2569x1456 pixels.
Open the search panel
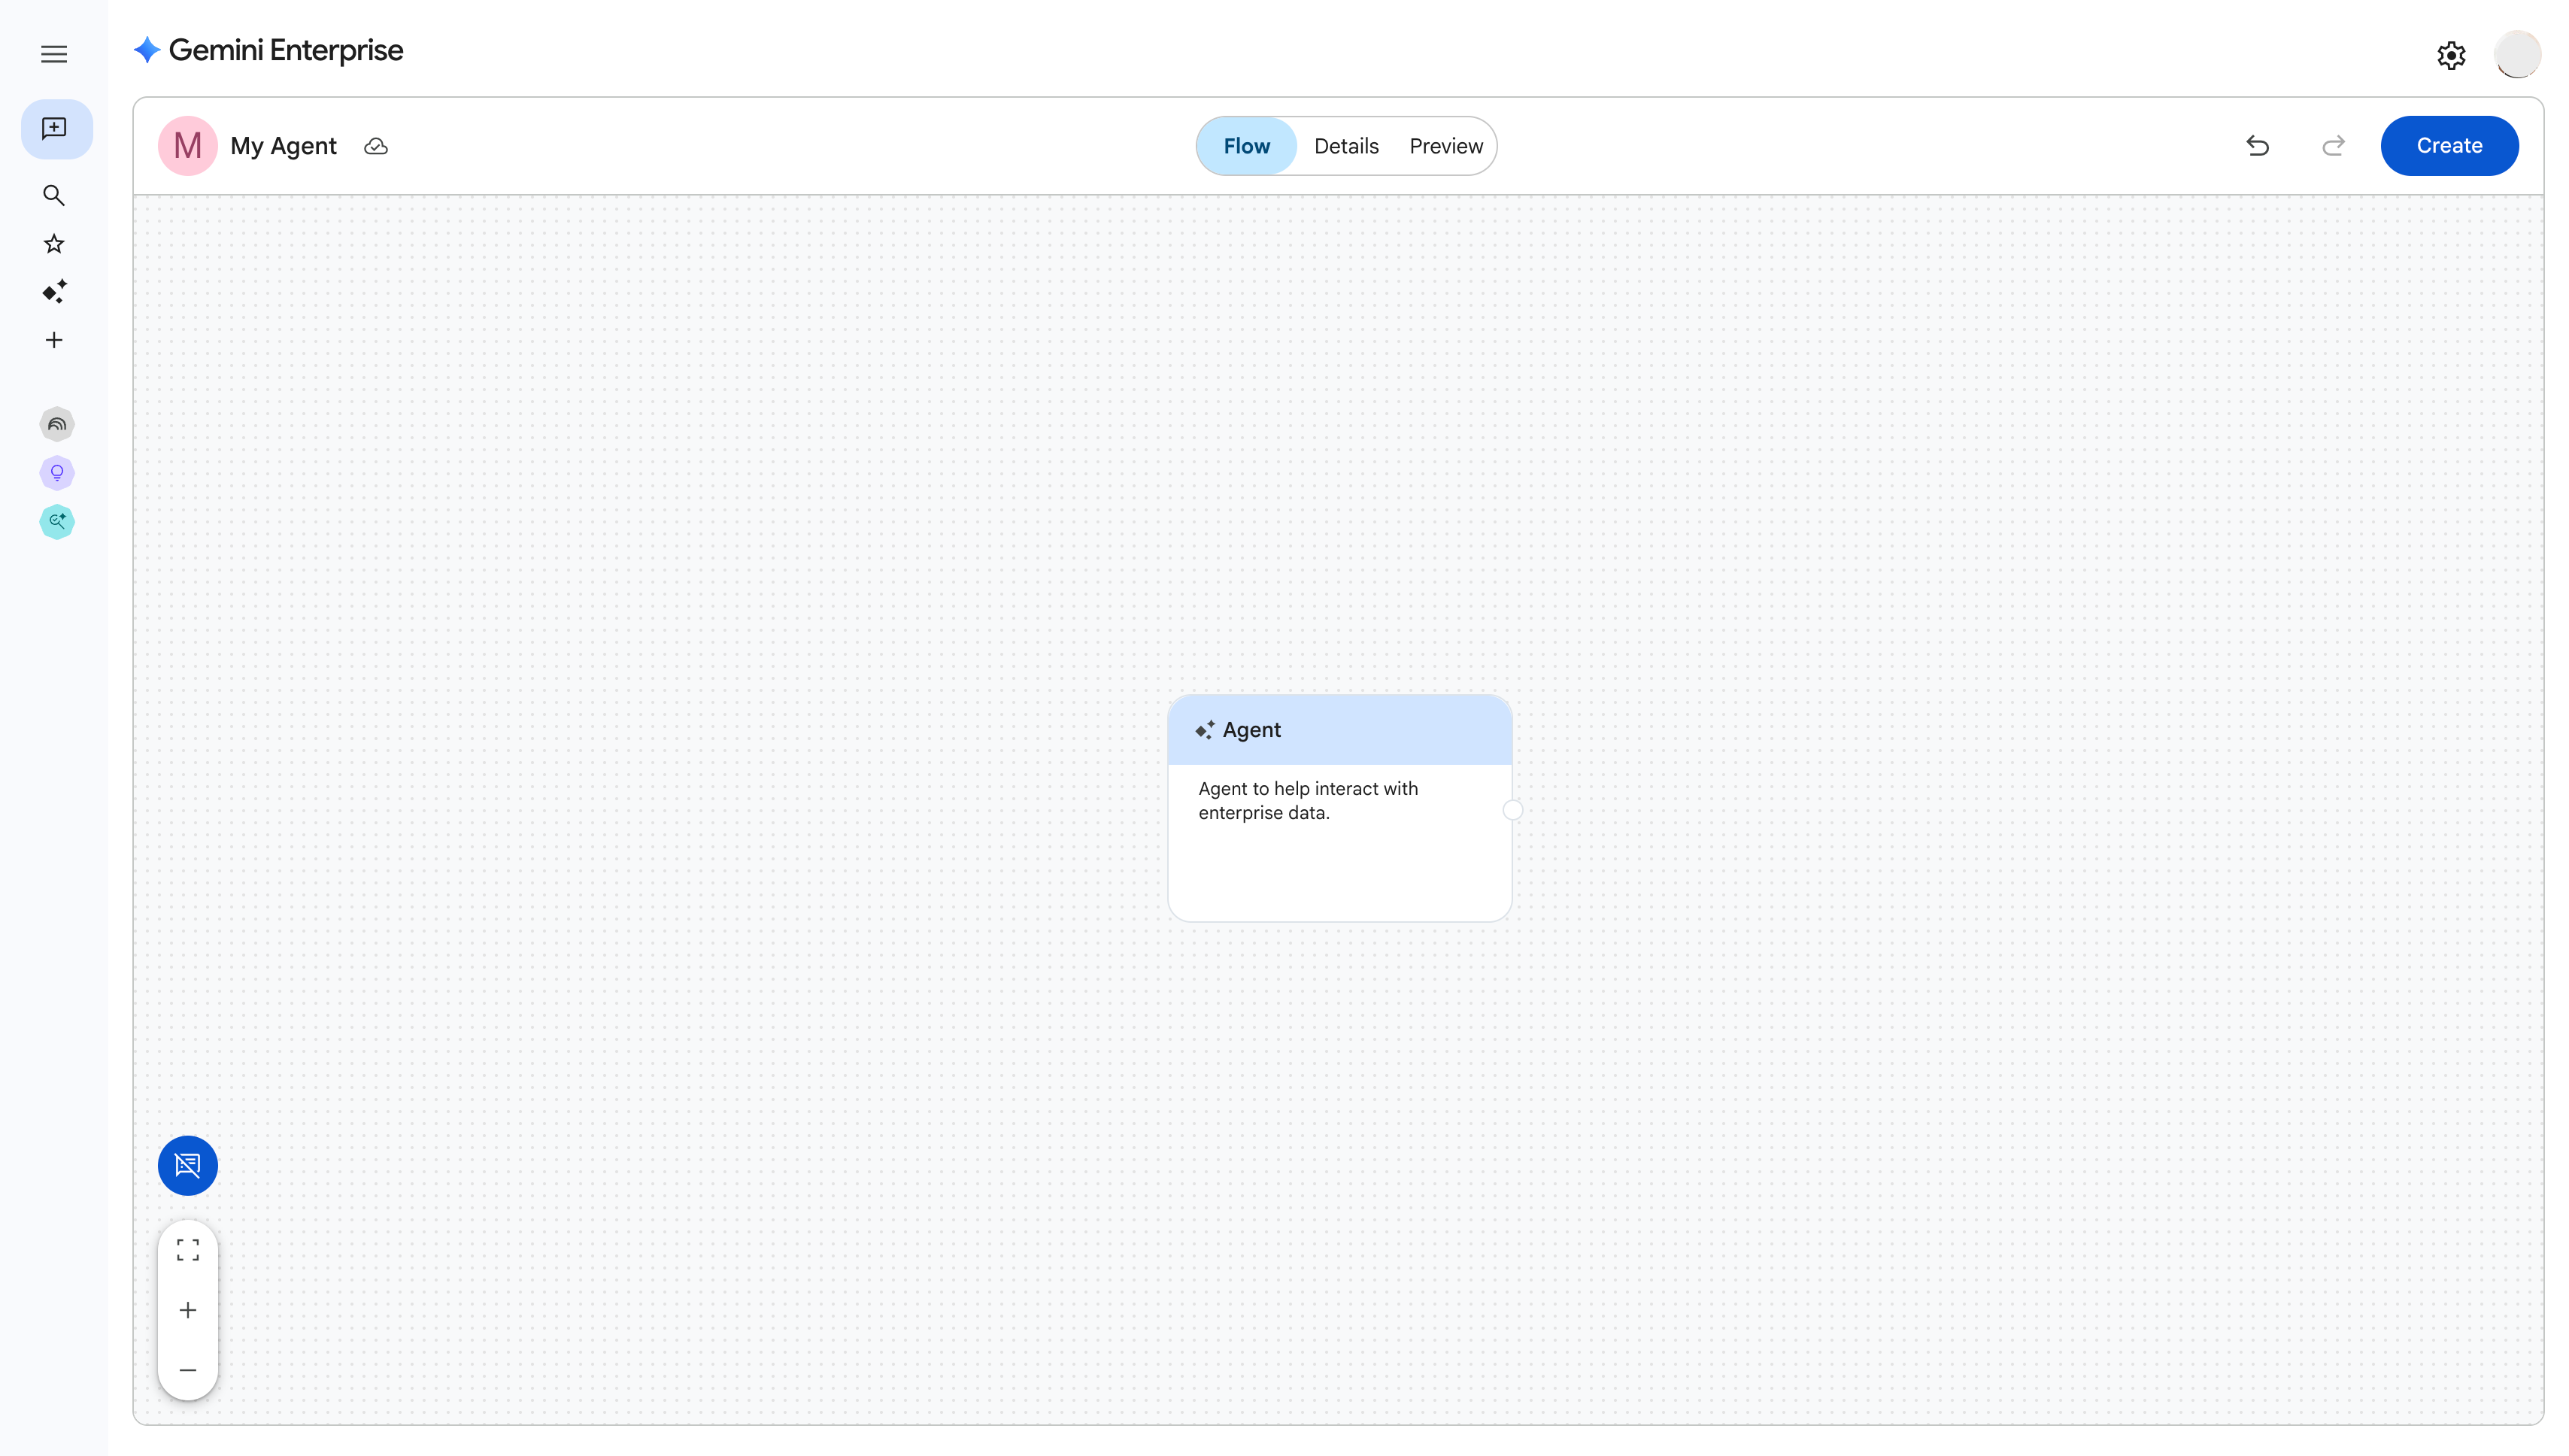point(55,195)
